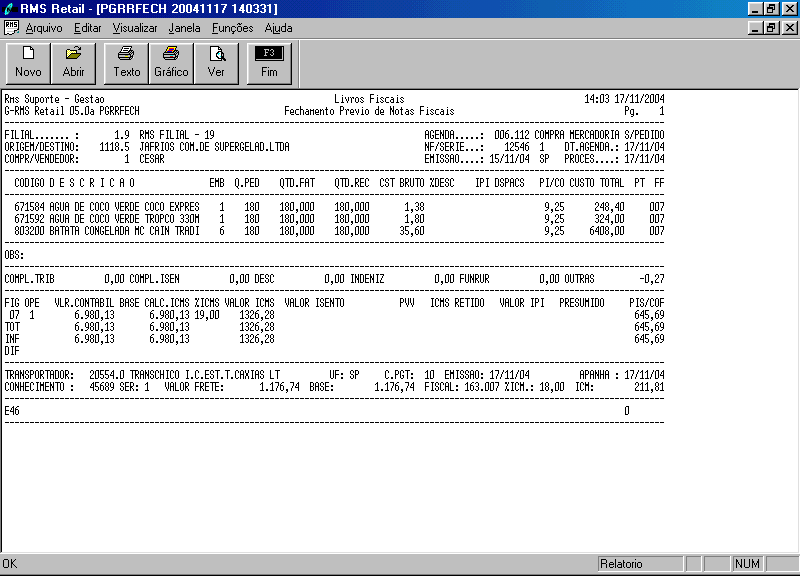Viewport: 800px width, 576px height.
Task: Click the QTD.FAT column header
Action: 297,183
